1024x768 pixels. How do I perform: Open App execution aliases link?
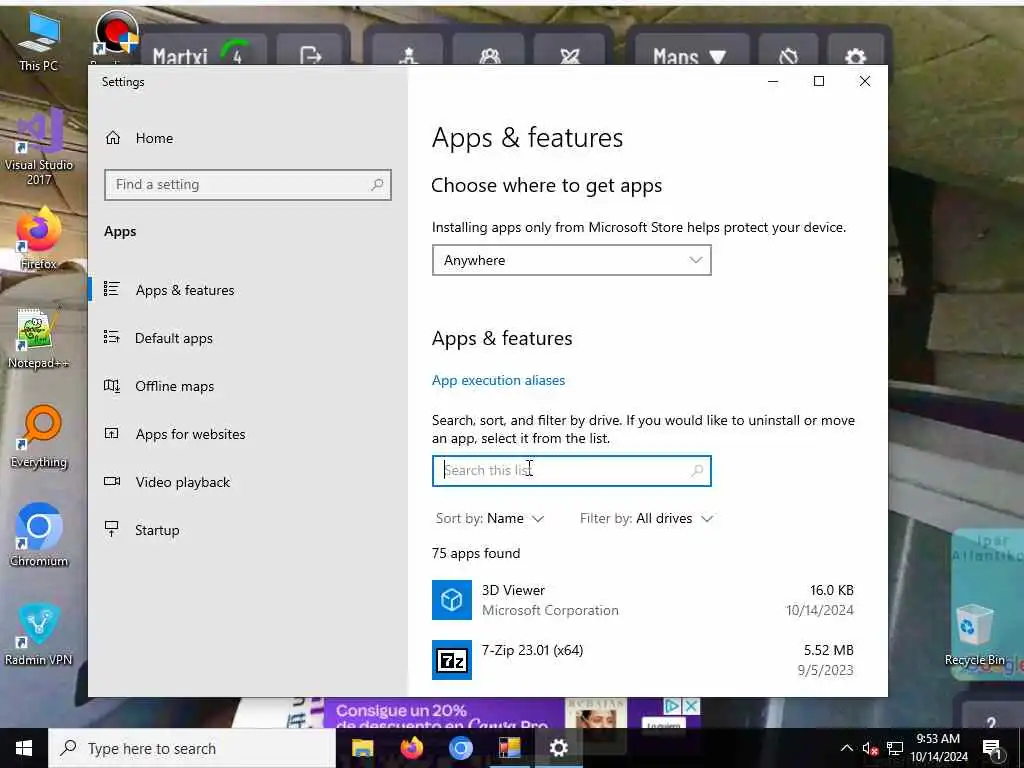(x=498, y=380)
